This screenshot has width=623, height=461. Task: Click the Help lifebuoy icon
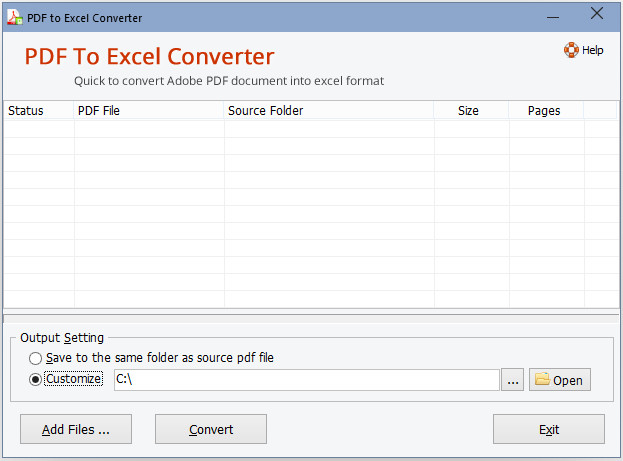tap(571, 50)
